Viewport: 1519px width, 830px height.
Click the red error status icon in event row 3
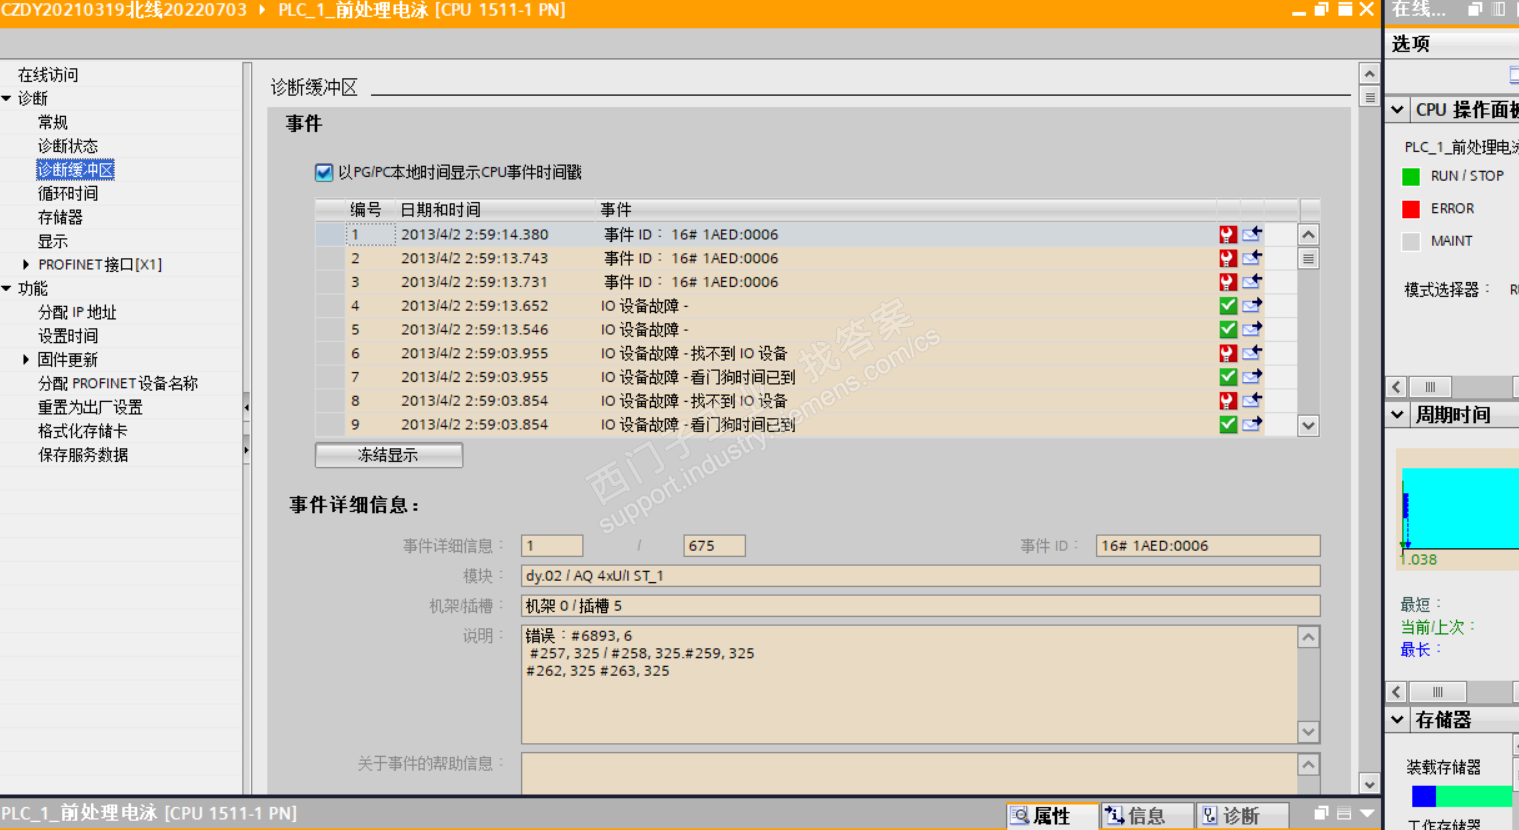(1228, 282)
